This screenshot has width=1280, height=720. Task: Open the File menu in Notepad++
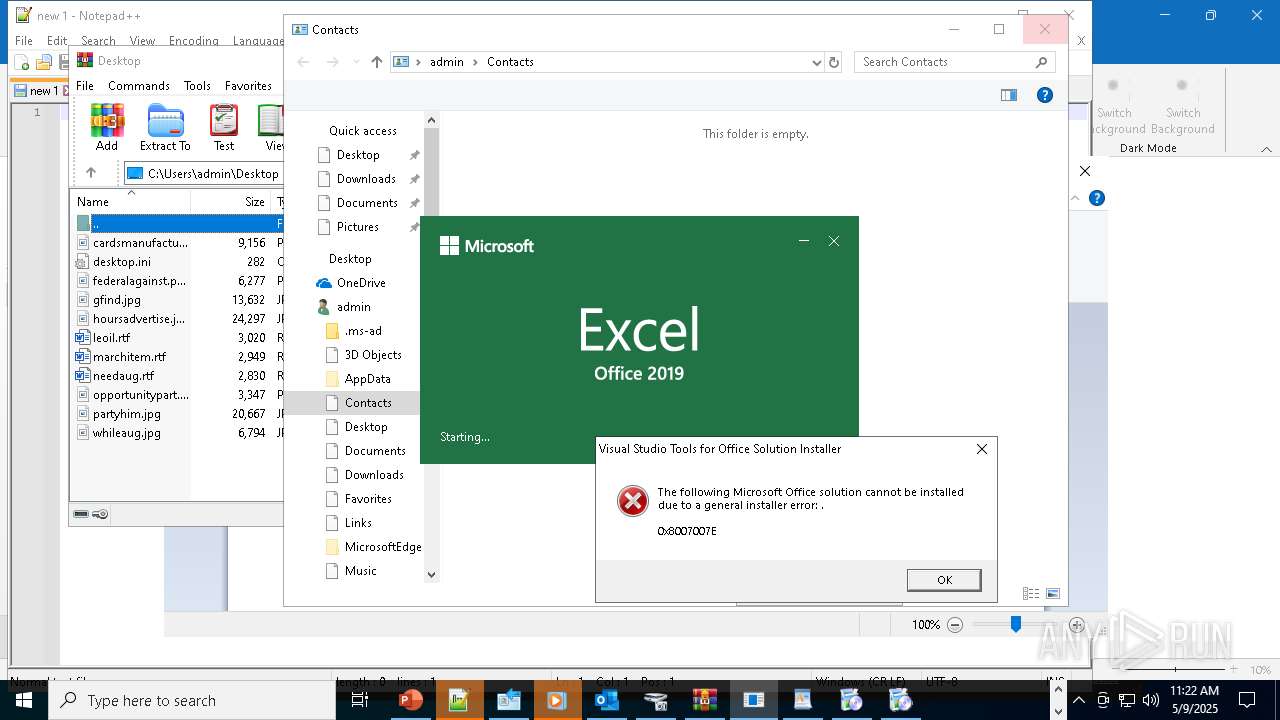click(x=23, y=41)
